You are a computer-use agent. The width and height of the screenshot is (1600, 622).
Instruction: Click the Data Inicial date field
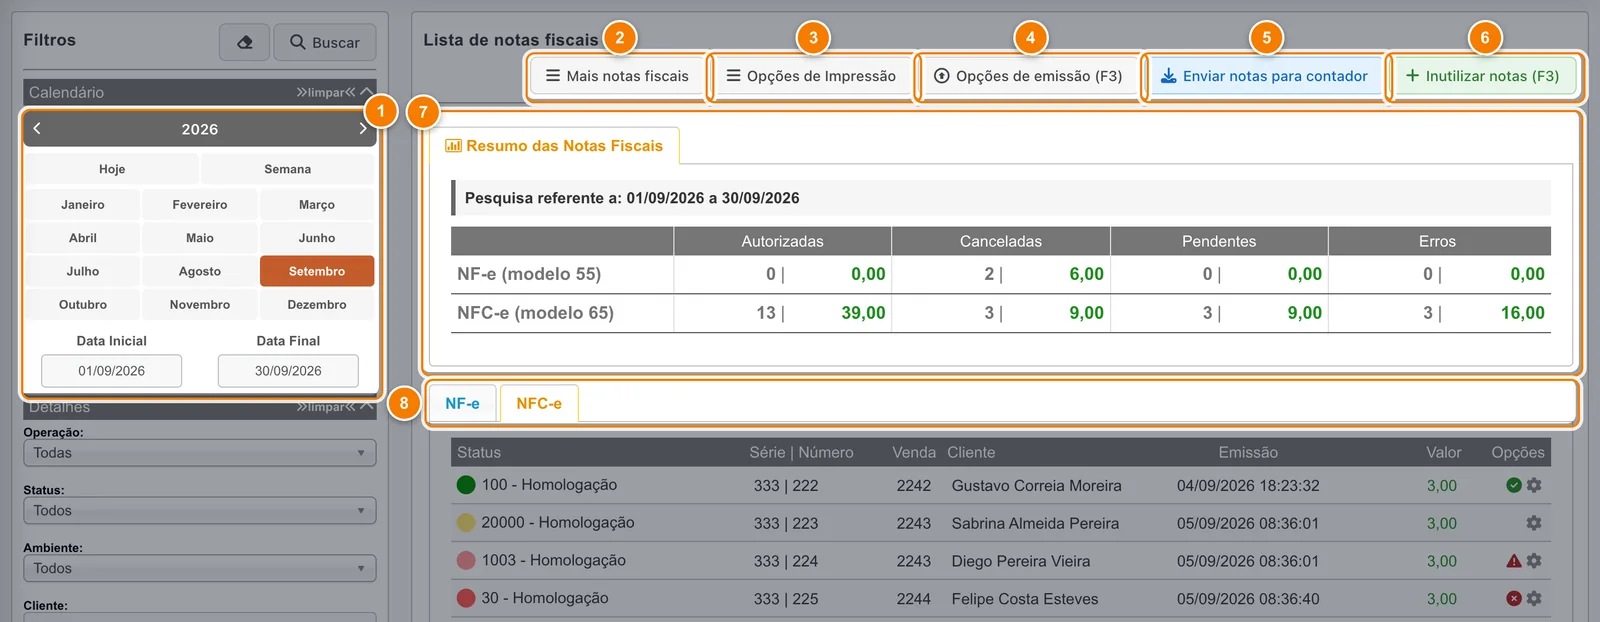[x=112, y=371]
